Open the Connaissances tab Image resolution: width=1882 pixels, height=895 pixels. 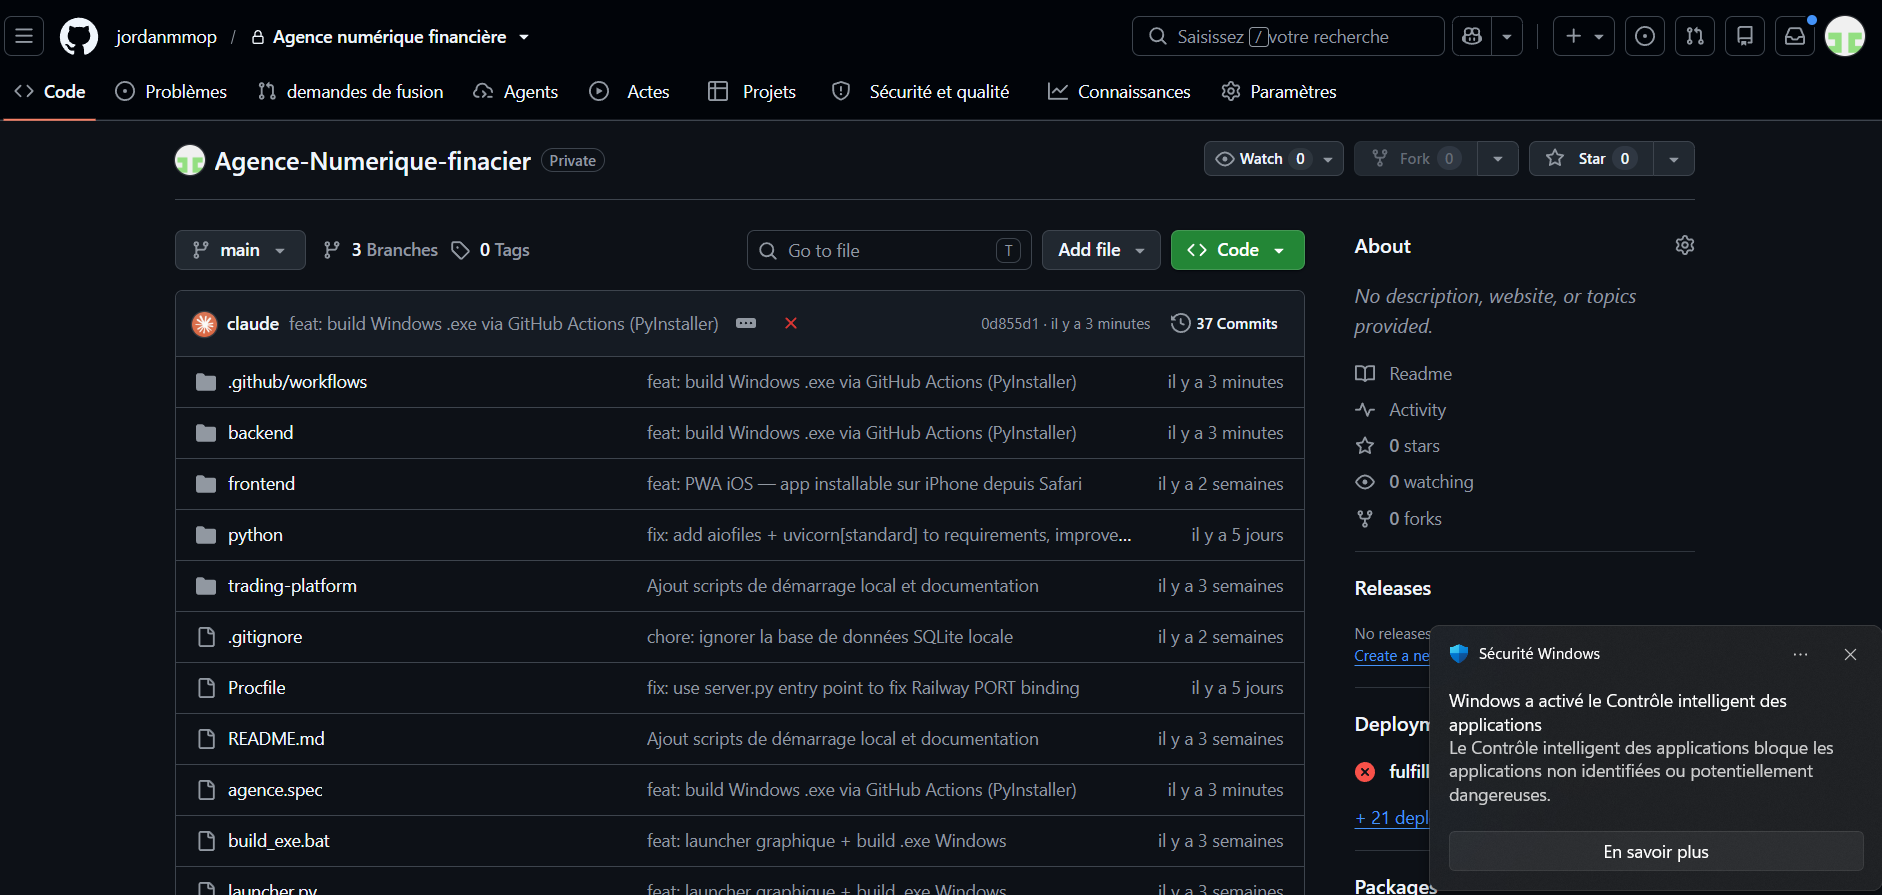pyautogui.click(x=1119, y=91)
